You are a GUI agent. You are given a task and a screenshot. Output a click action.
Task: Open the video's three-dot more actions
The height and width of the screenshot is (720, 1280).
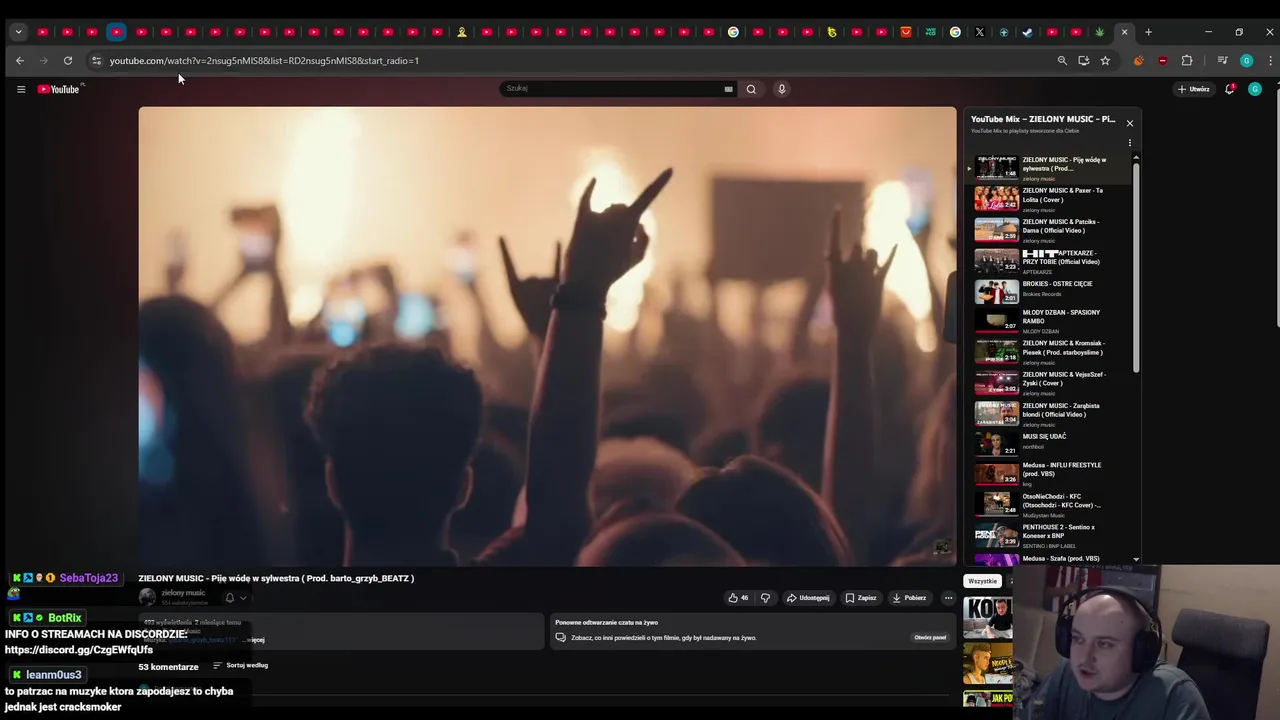coord(948,598)
